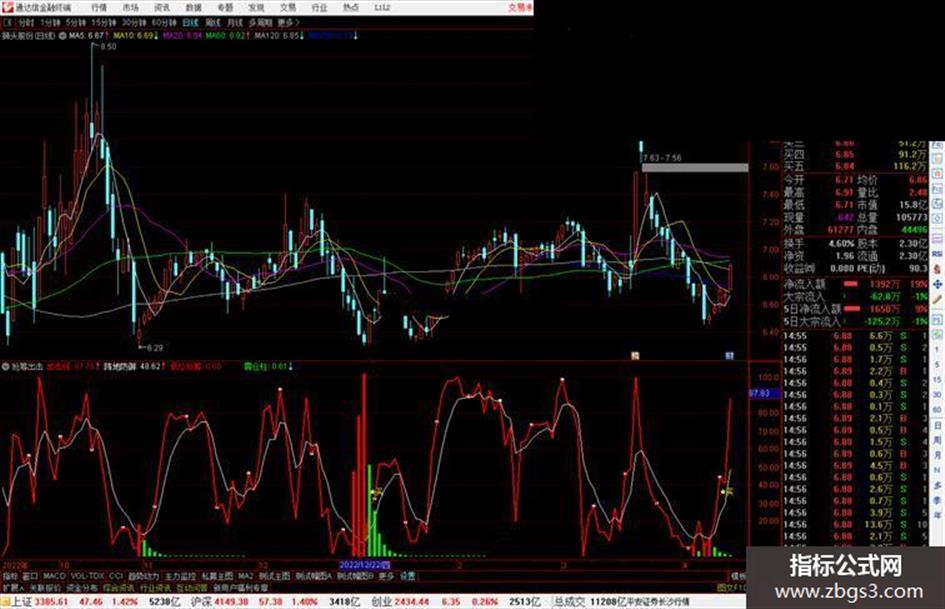Open the 多周期 multi-period view
This screenshot has width=945, height=609.
coord(260,23)
